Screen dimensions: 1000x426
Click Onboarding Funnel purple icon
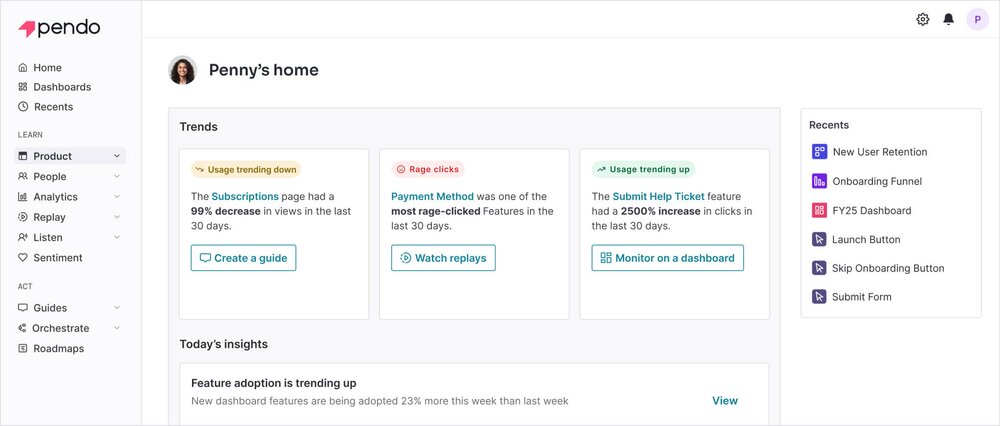pos(819,181)
